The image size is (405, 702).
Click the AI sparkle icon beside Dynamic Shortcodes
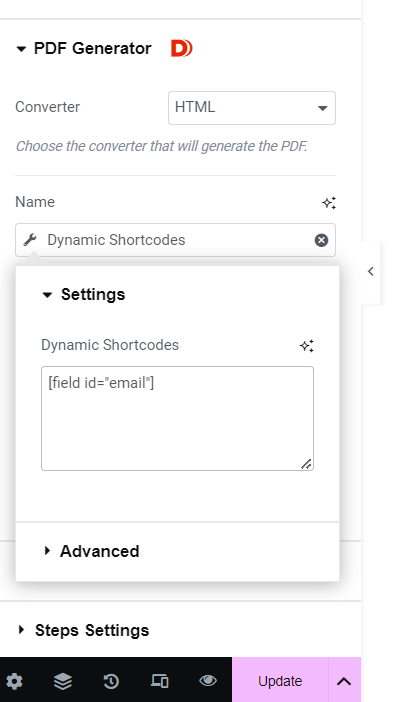point(307,346)
